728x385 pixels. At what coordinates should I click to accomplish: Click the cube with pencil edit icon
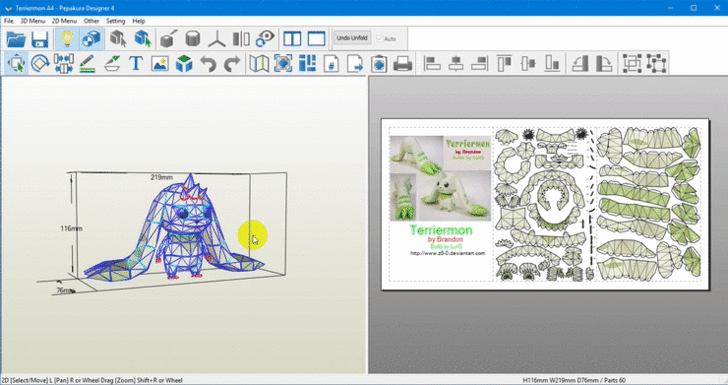pos(168,39)
